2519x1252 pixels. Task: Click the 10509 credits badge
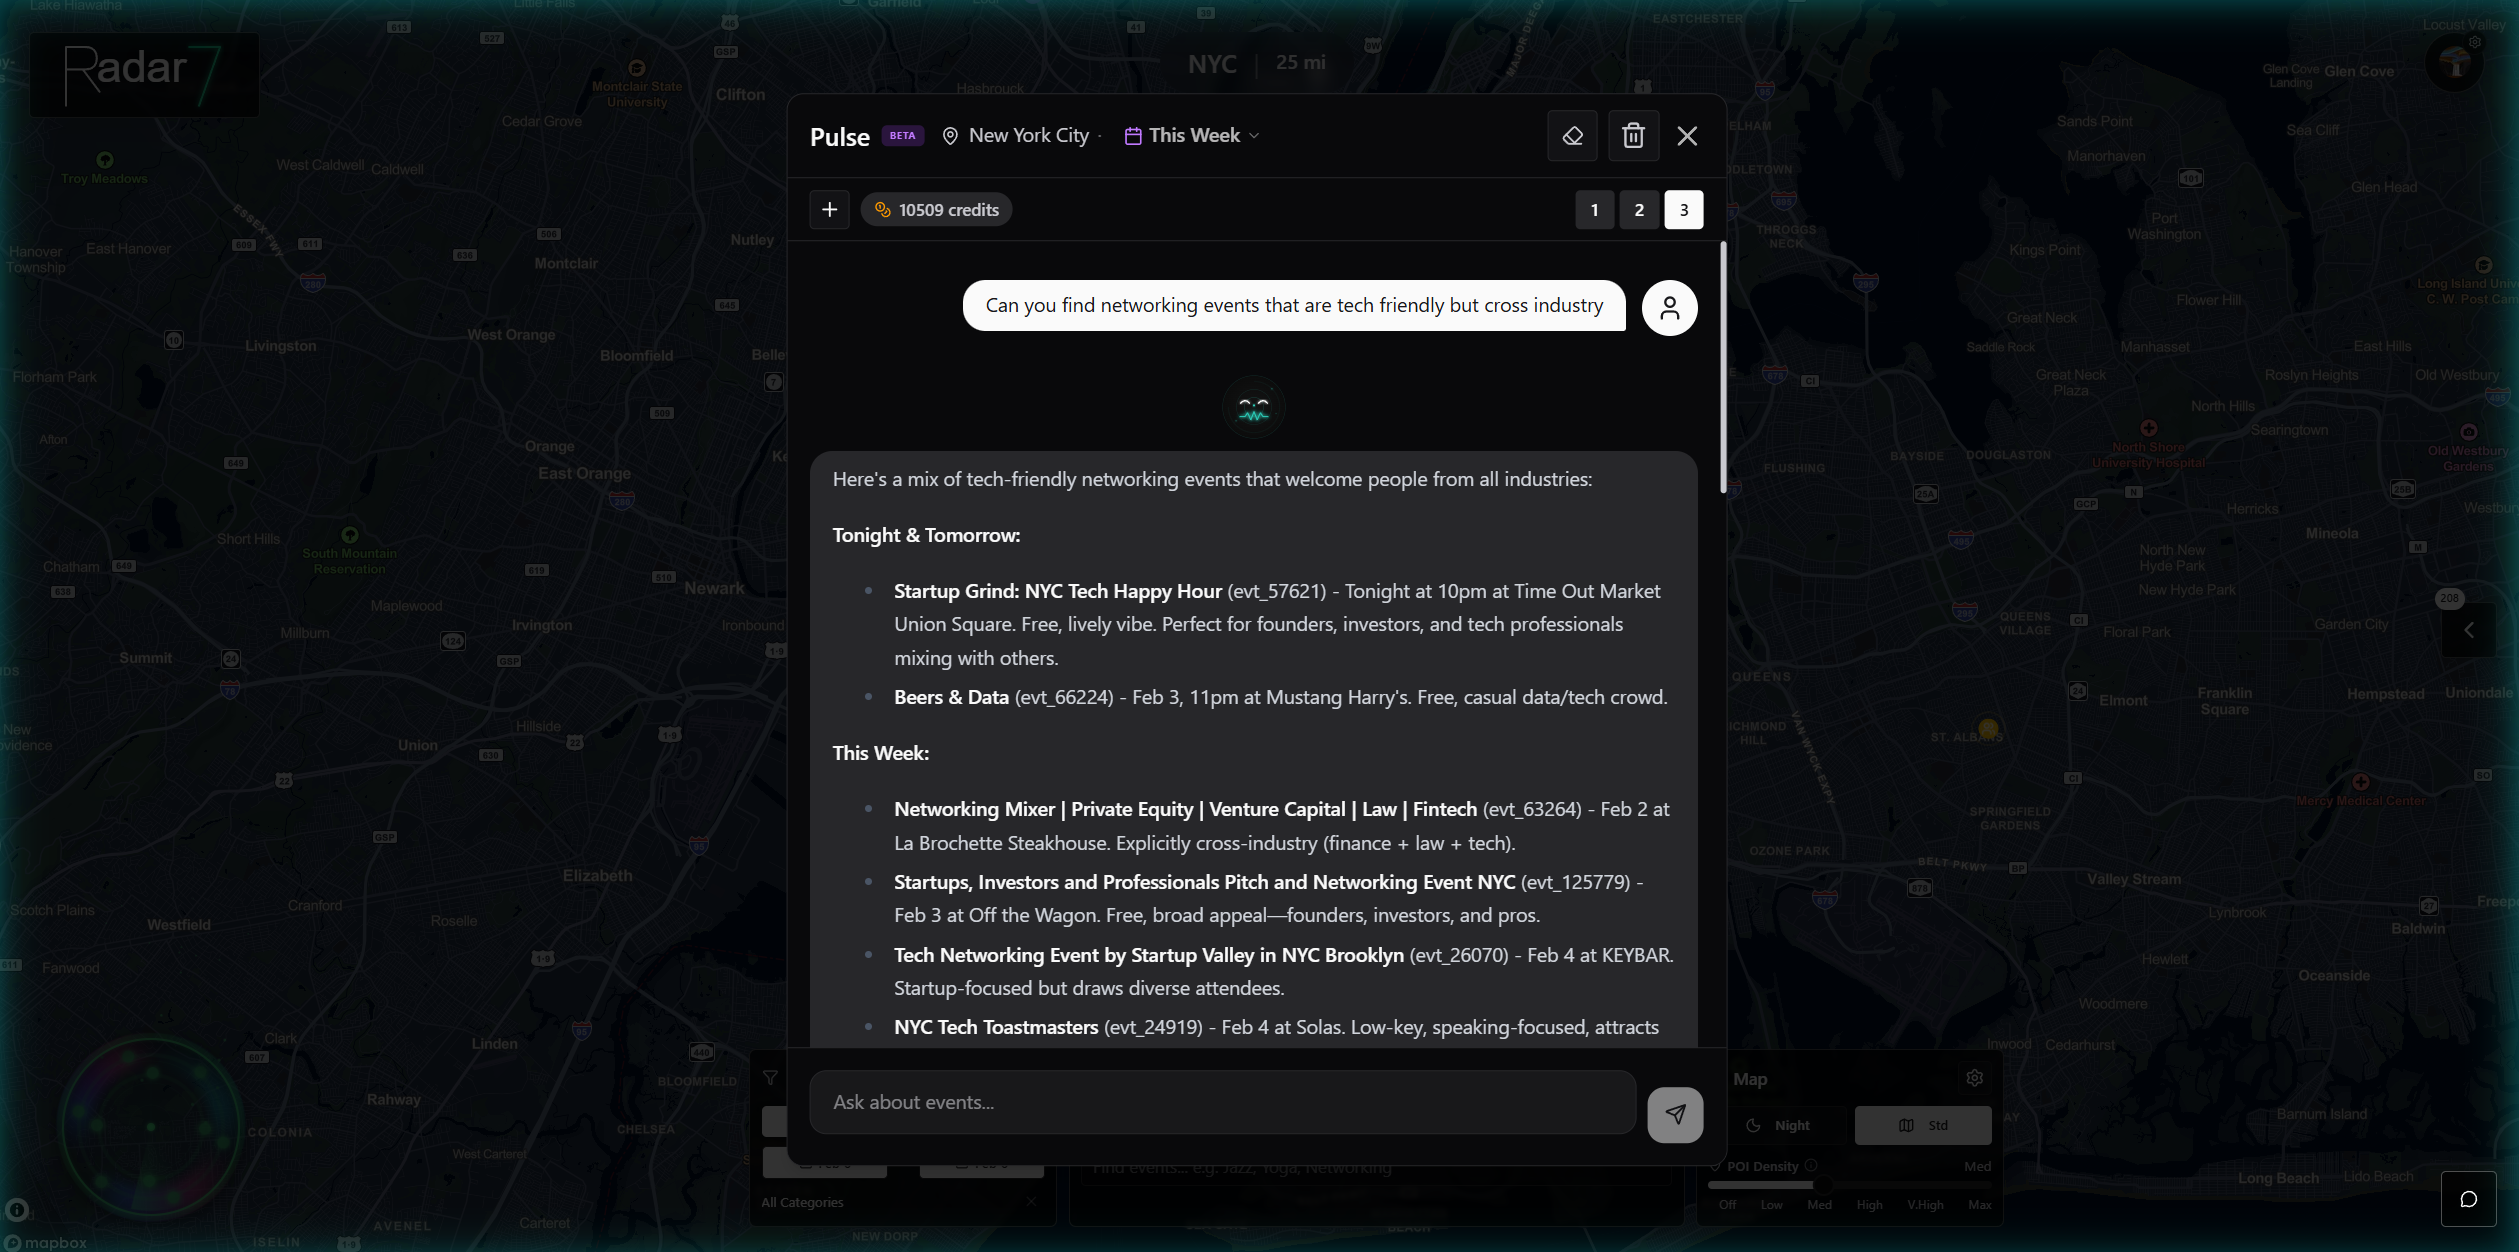935,209
